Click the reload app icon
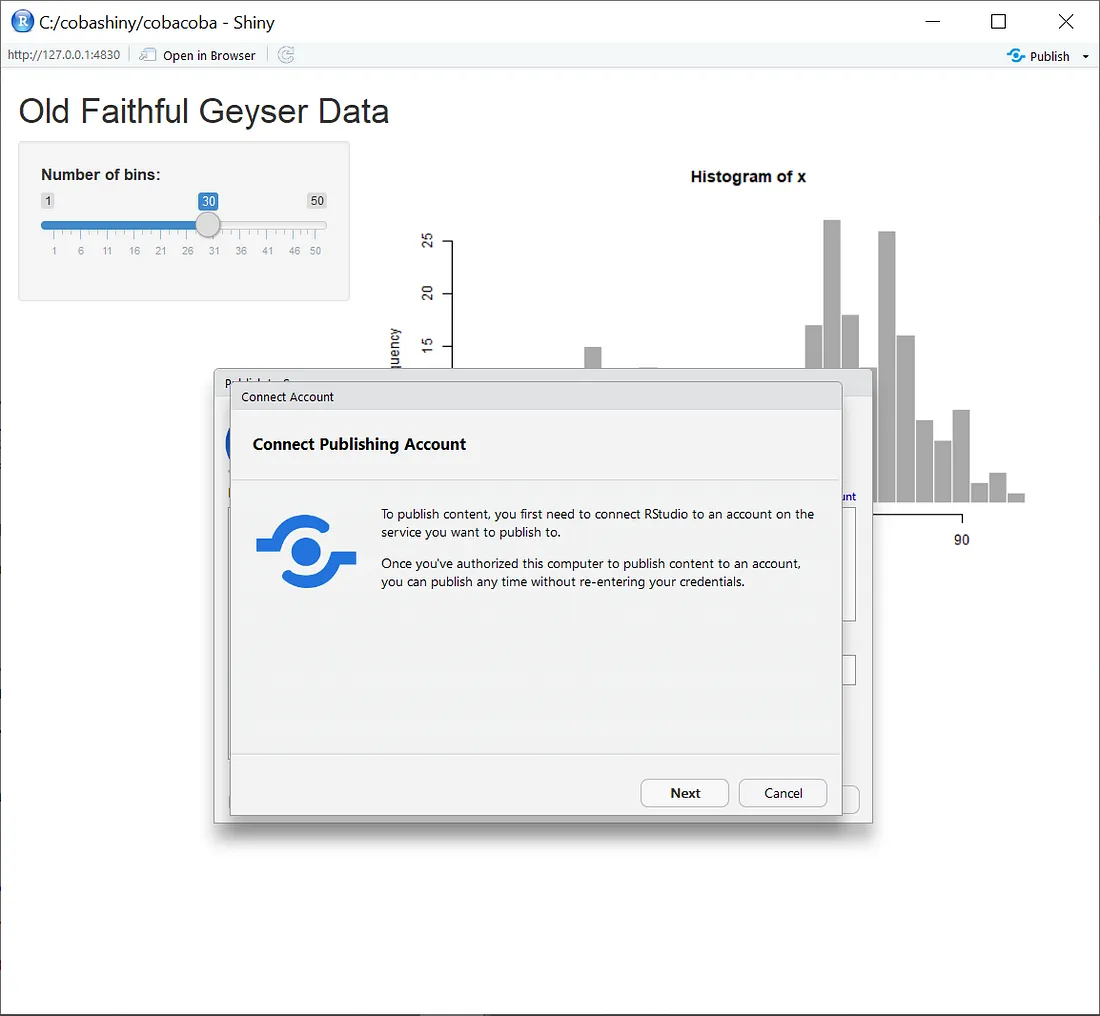Viewport: 1100px width, 1016px height. [x=286, y=55]
